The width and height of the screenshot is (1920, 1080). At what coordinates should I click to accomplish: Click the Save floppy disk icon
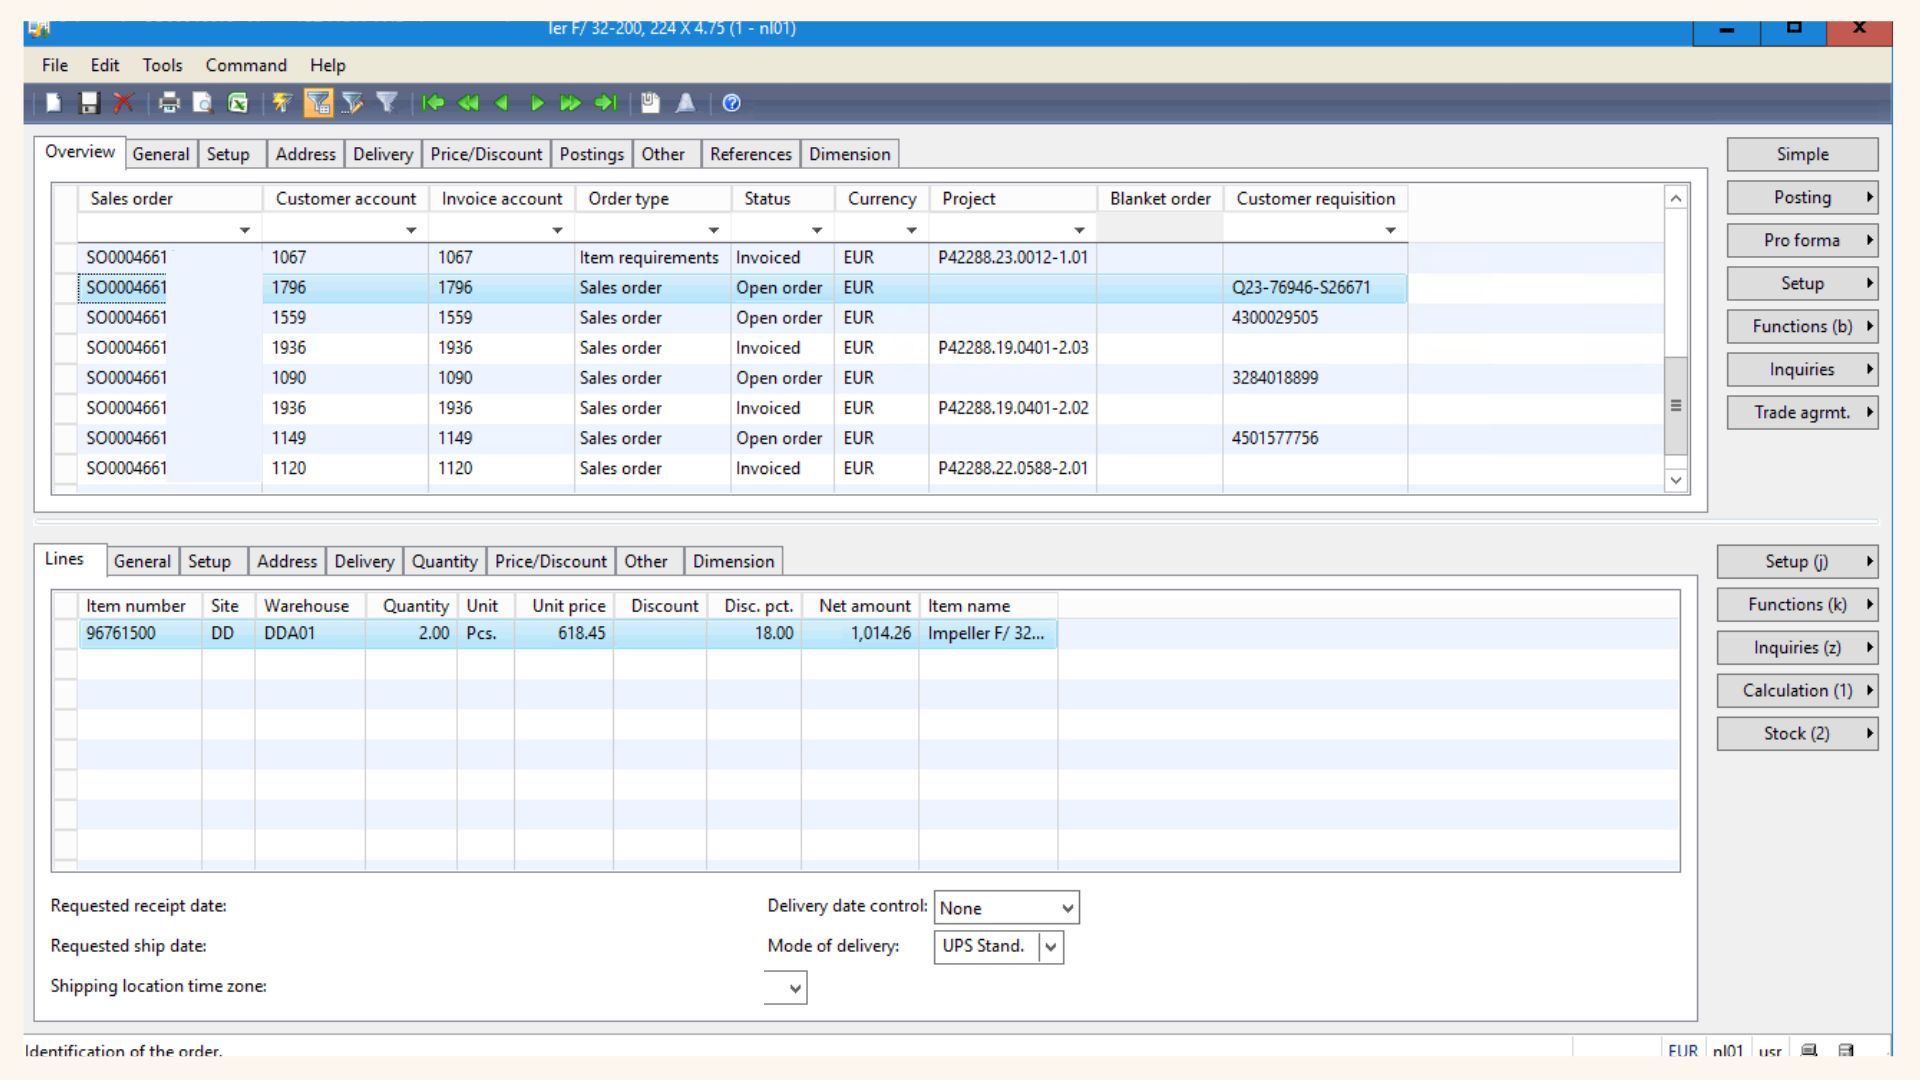[x=89, y=103]
